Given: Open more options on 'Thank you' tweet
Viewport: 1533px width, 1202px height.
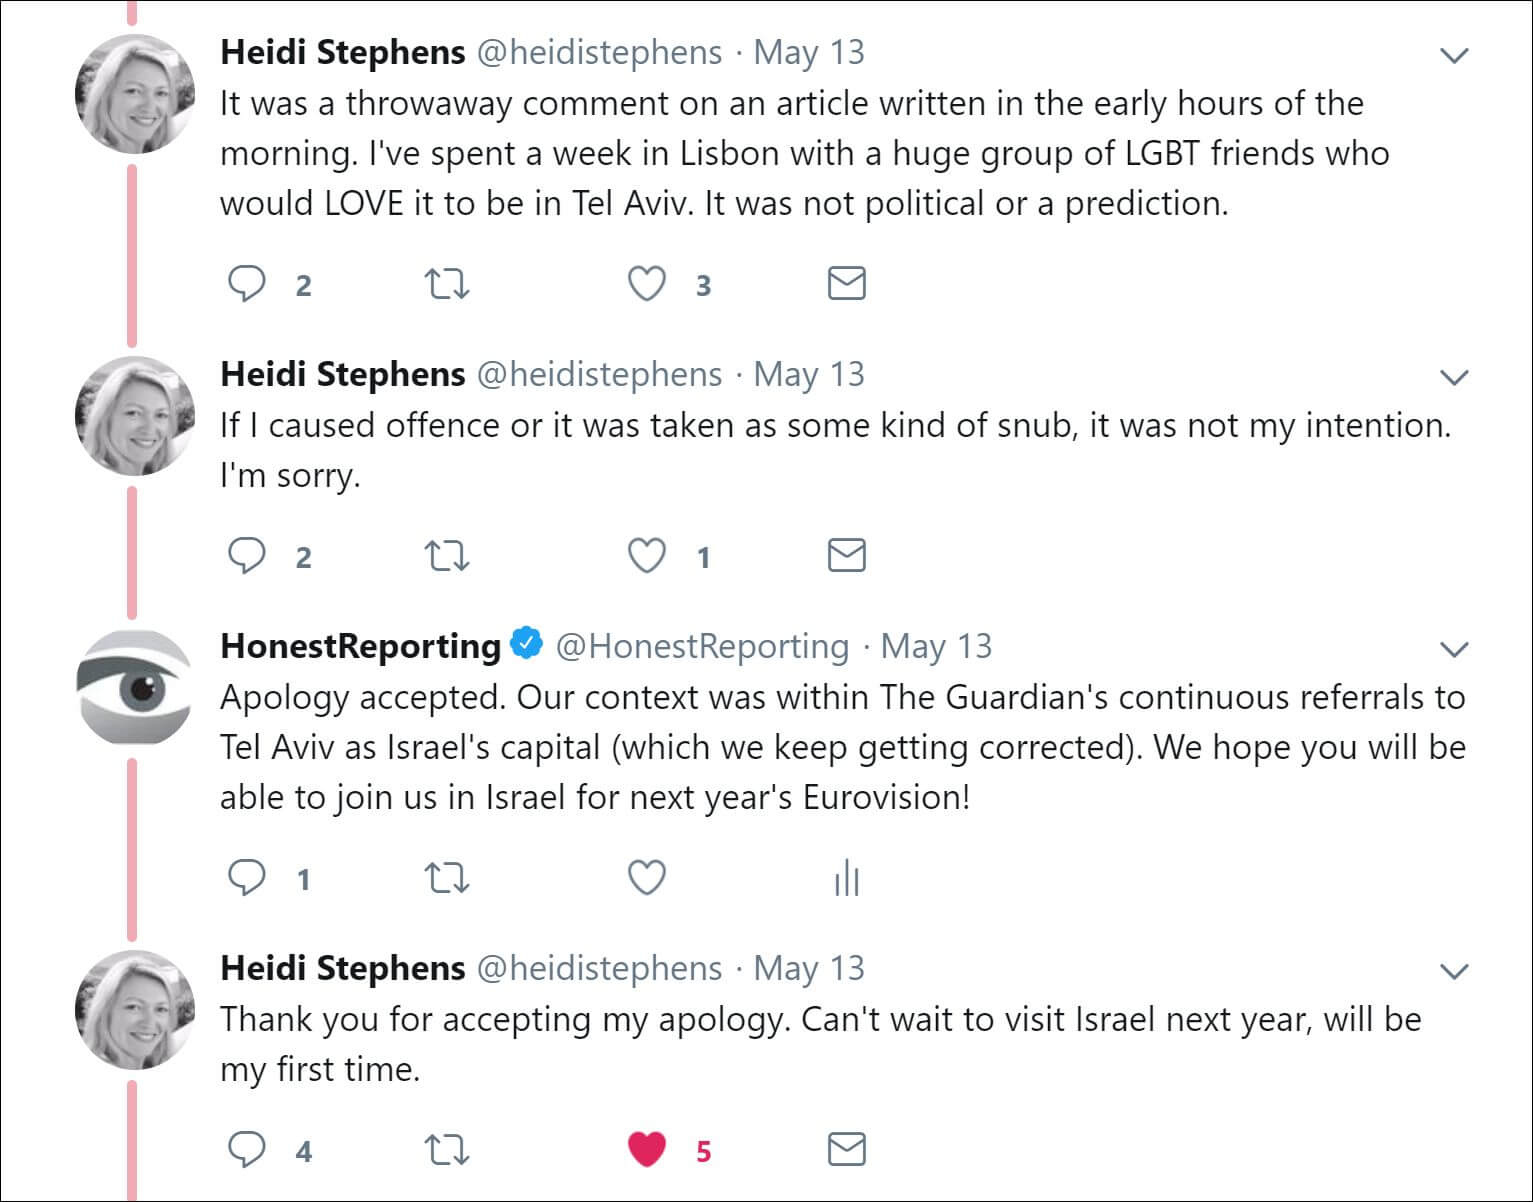Looking at the screenshot, I should click(1453, 971).
